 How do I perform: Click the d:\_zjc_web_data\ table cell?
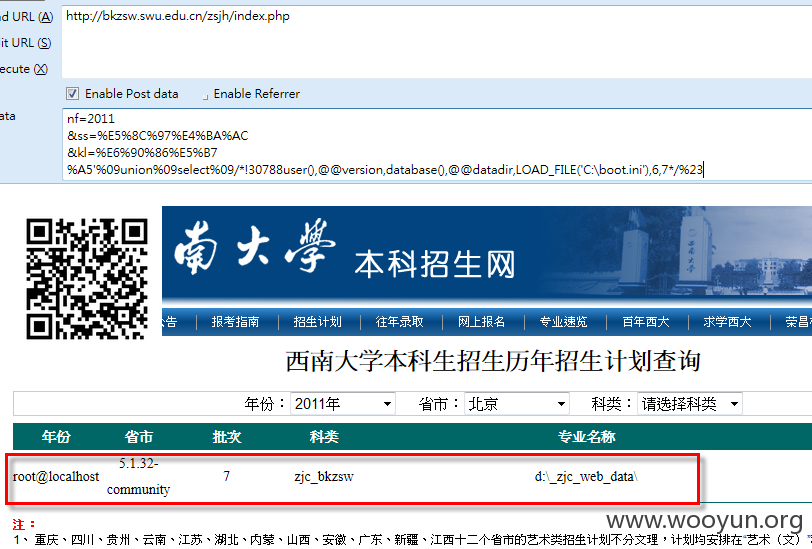tap(586, 476)
